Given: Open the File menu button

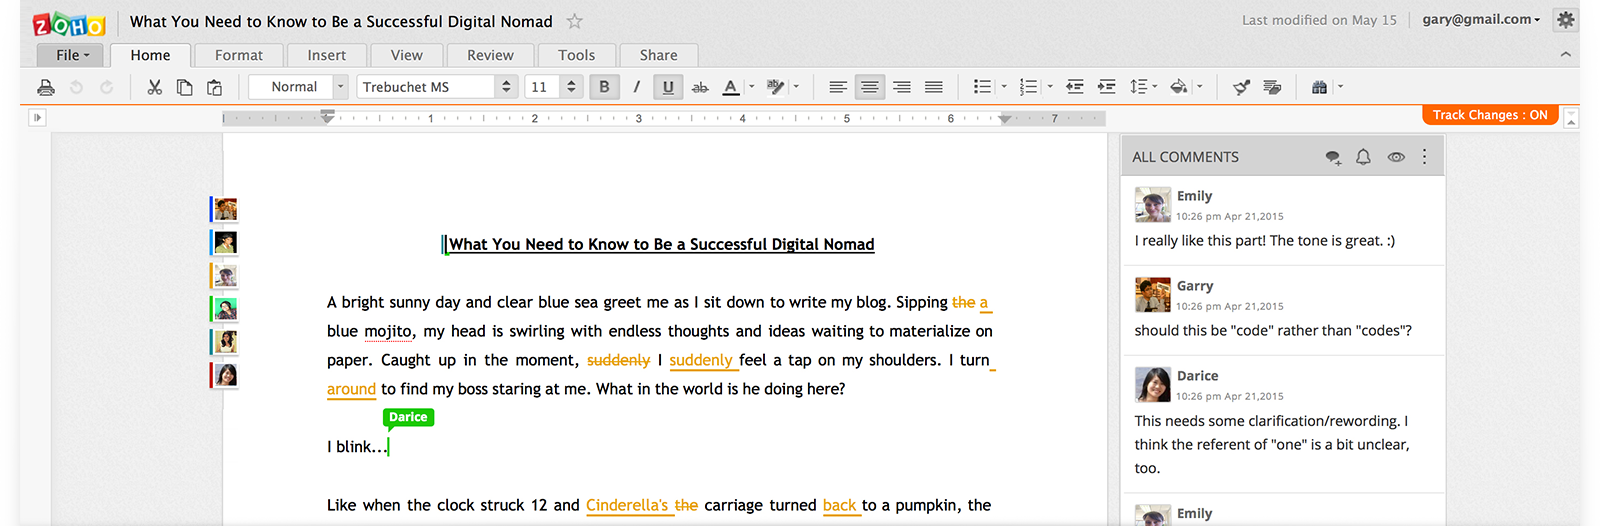Looking at the screenshot, I should (71, 55).
